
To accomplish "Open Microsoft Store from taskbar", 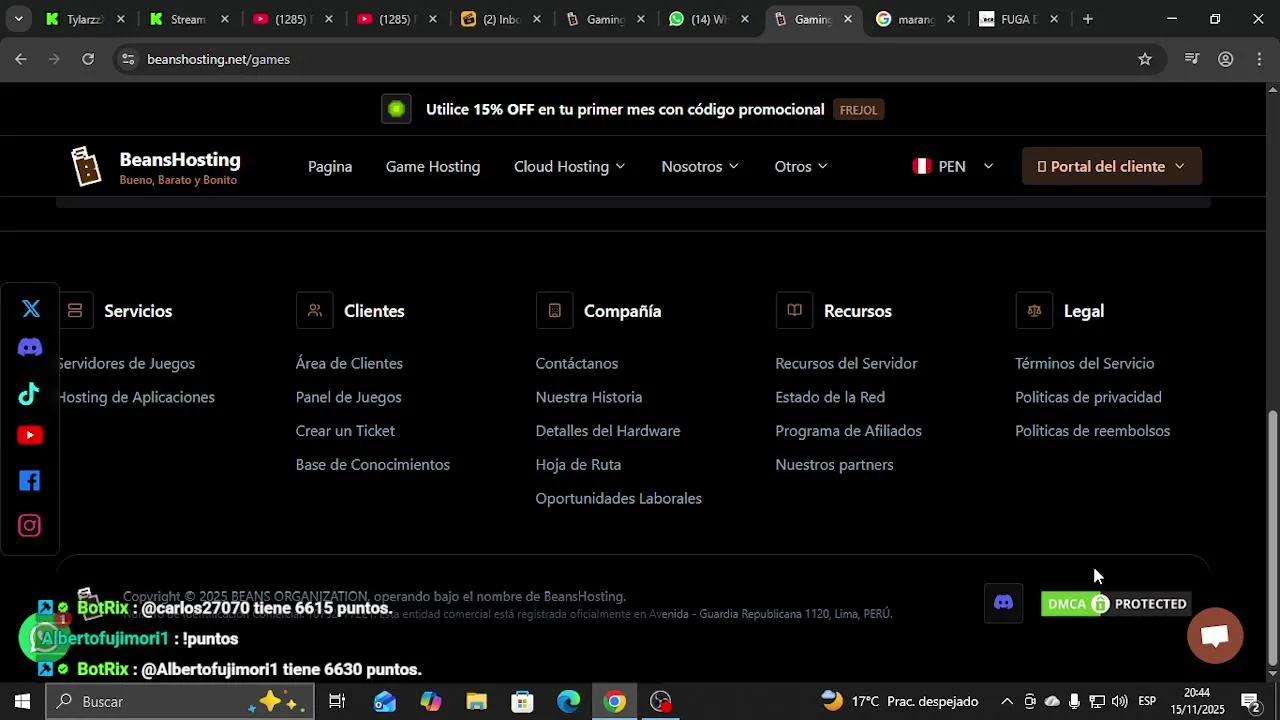I will (x=522, y=701).
